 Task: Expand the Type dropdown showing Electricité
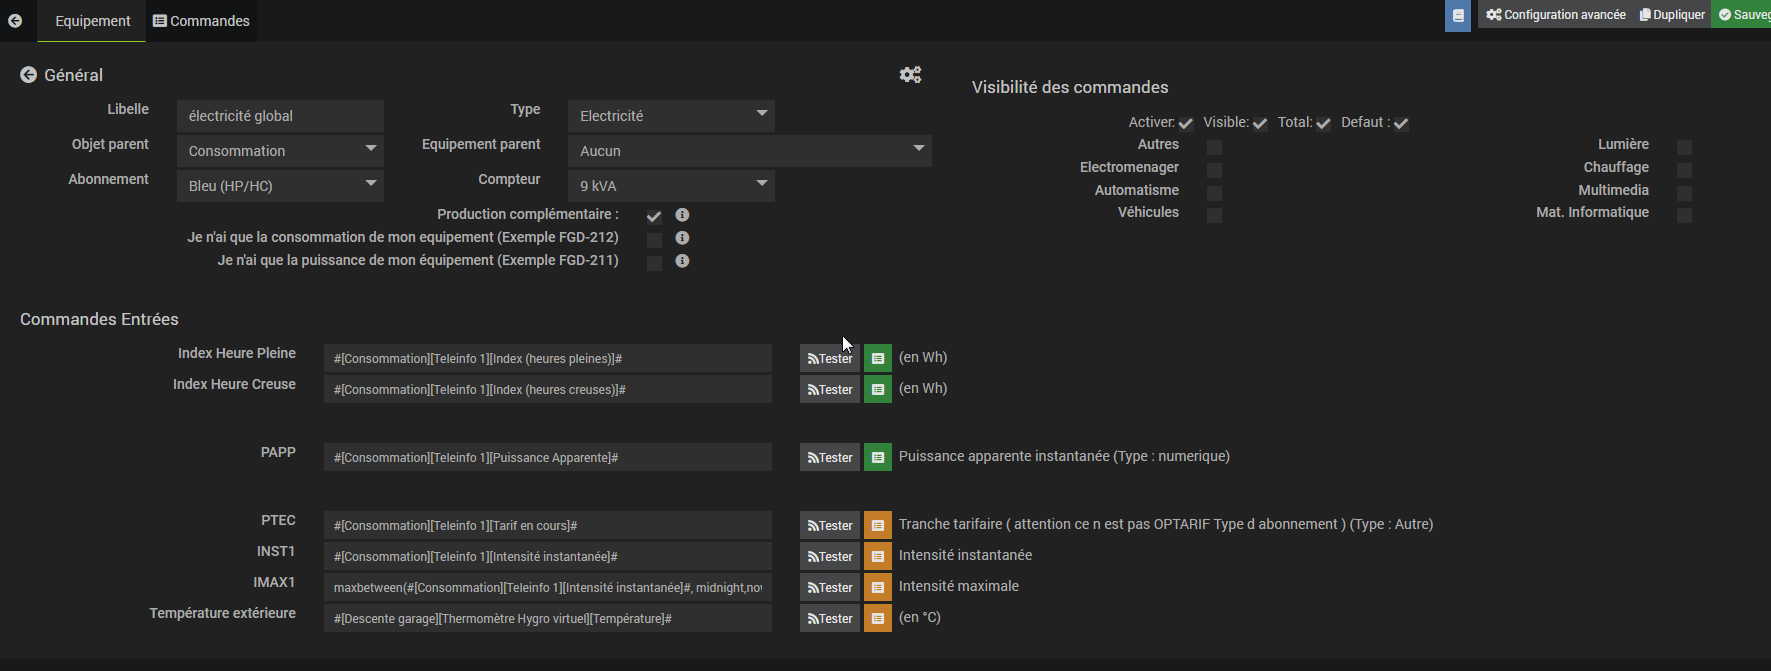[x=671, y=116]
